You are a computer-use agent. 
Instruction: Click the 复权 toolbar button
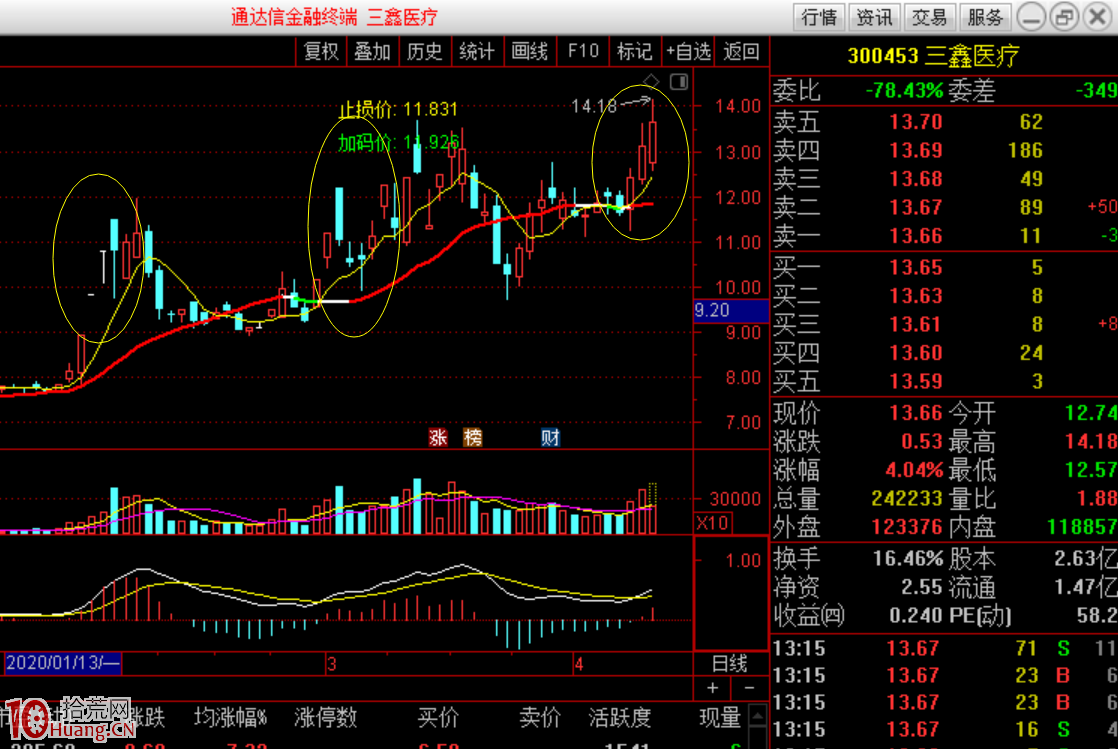320,51
